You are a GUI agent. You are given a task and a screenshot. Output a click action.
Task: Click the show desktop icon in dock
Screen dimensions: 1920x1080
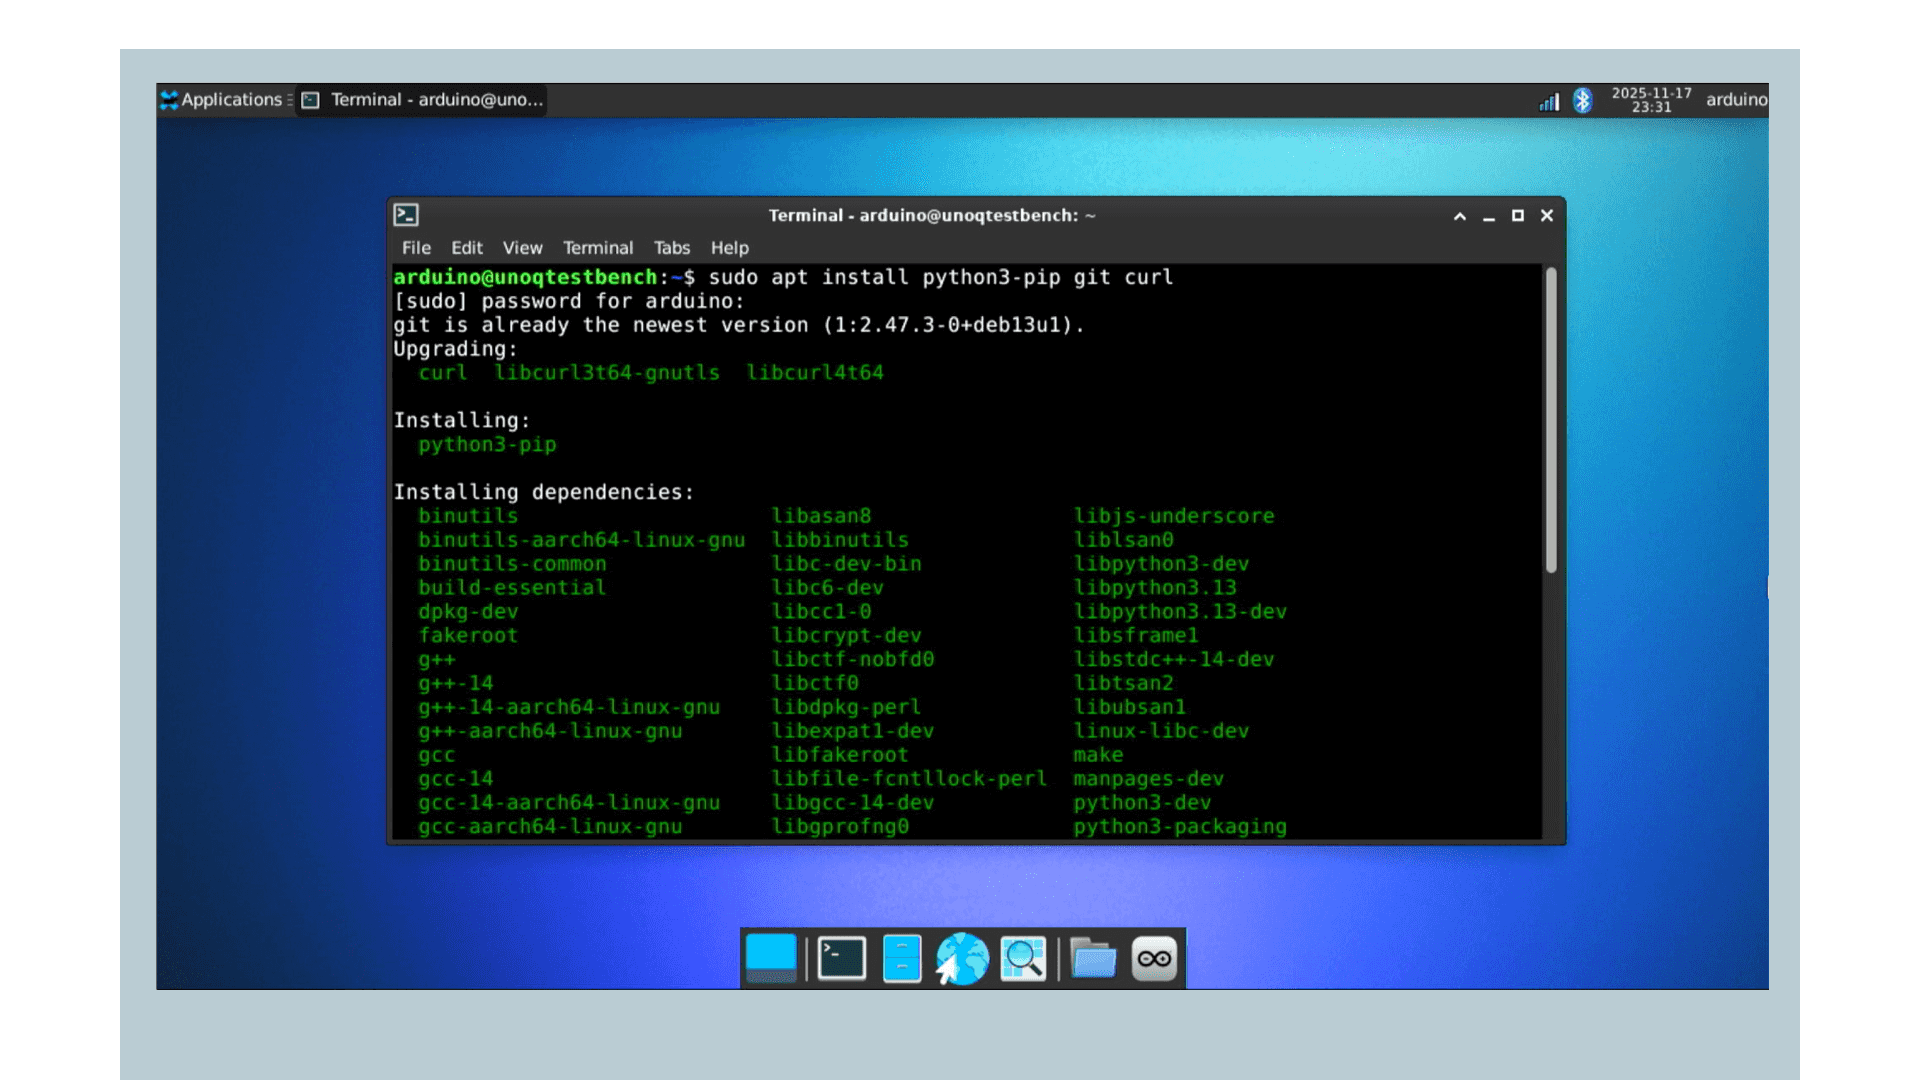[770, 957]
